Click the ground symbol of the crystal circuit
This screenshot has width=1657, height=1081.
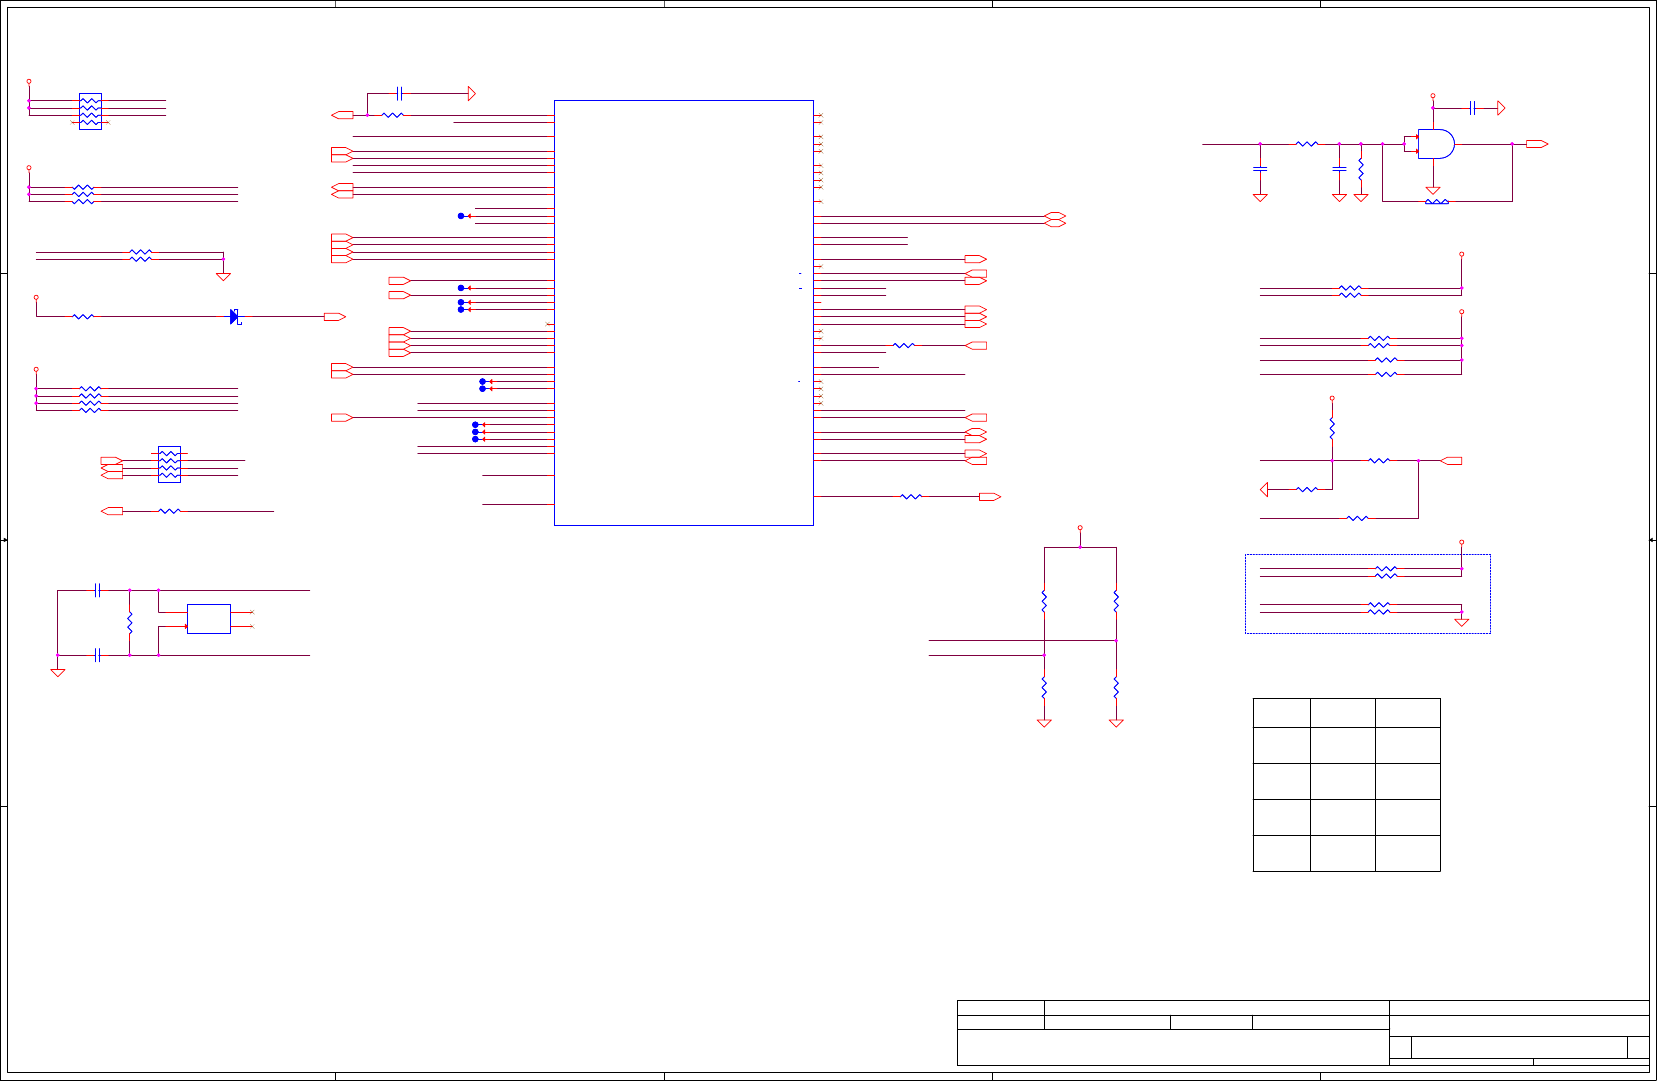tap(58, 673)
